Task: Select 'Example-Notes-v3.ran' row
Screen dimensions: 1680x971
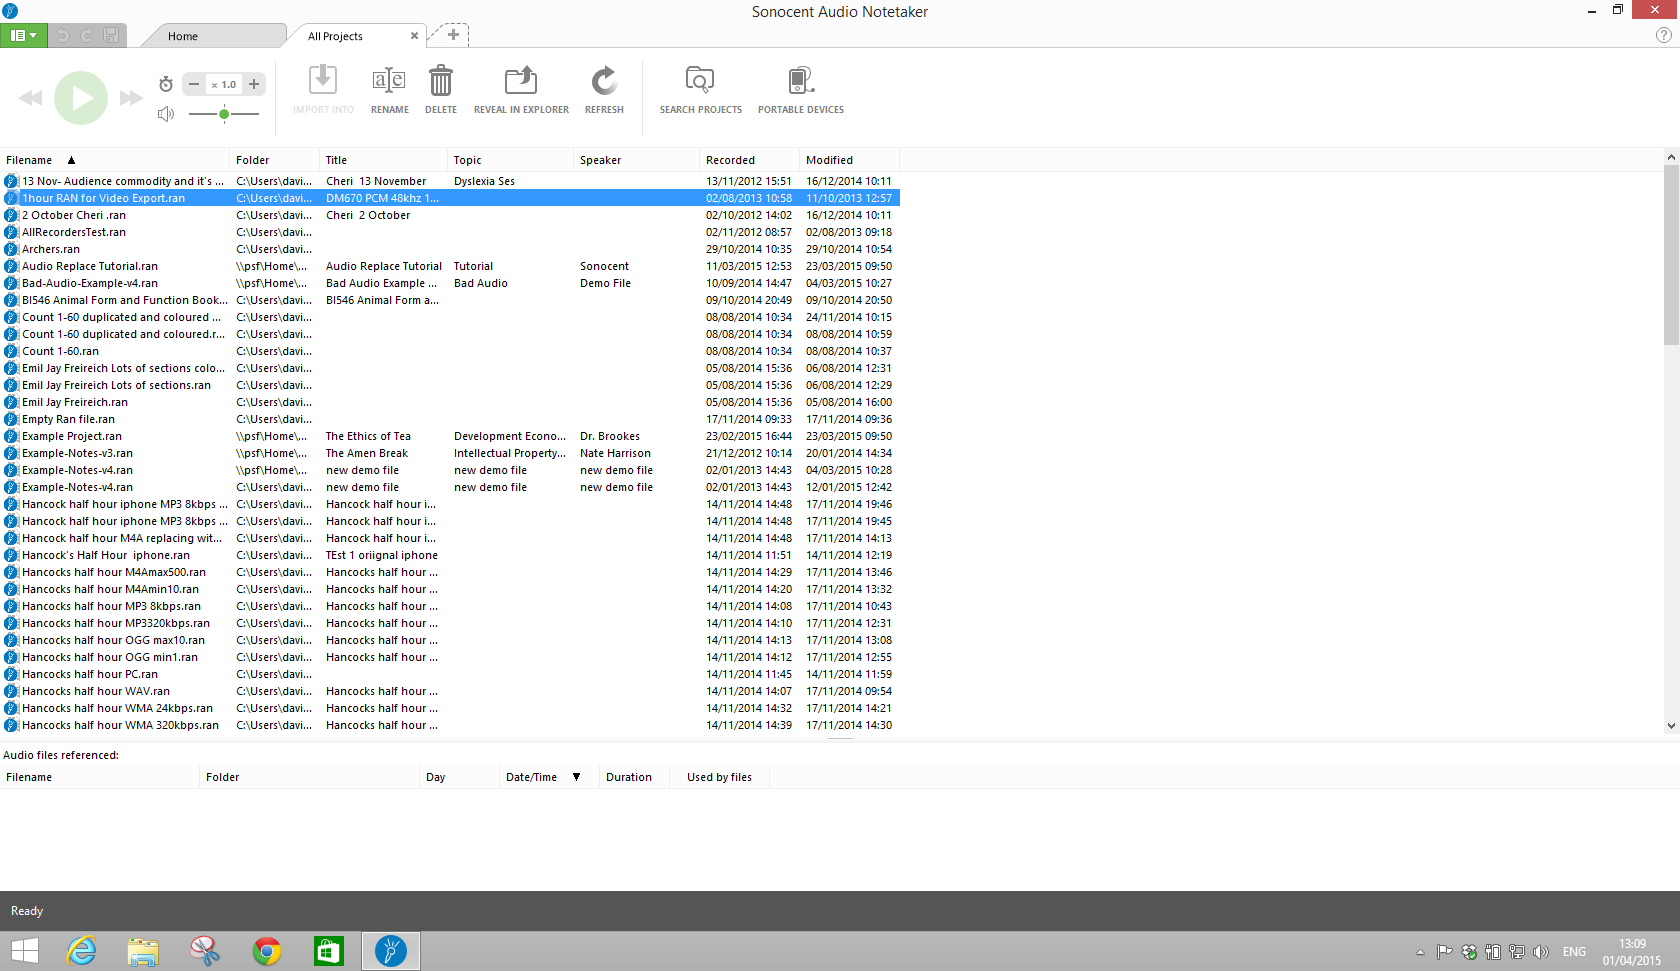Action: tap(450, 453)
